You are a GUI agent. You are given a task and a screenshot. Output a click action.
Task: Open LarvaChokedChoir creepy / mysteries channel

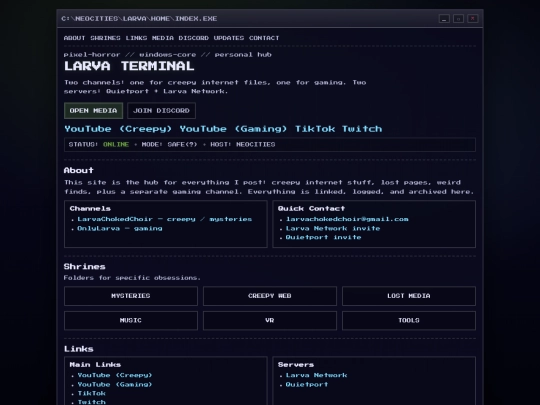click(165, 219)
